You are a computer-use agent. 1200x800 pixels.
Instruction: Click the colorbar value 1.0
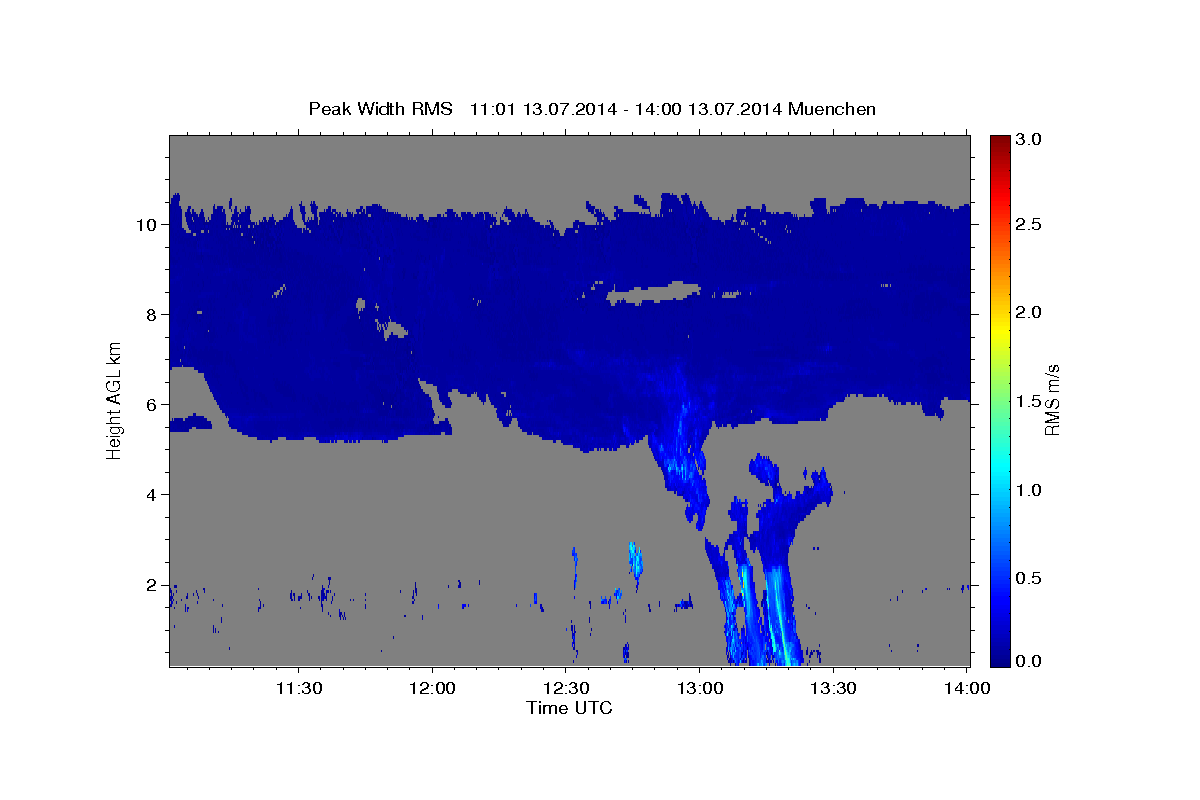tap(1030, 490)
